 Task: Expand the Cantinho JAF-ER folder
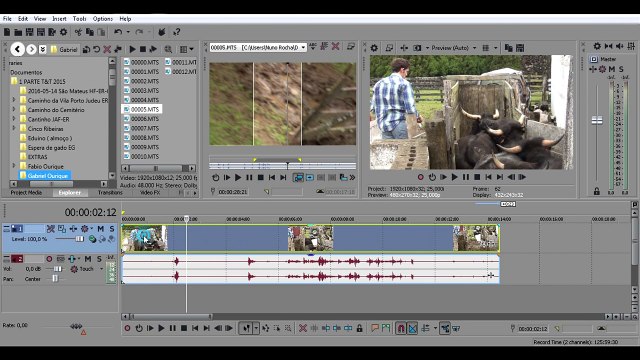point(14,119)
